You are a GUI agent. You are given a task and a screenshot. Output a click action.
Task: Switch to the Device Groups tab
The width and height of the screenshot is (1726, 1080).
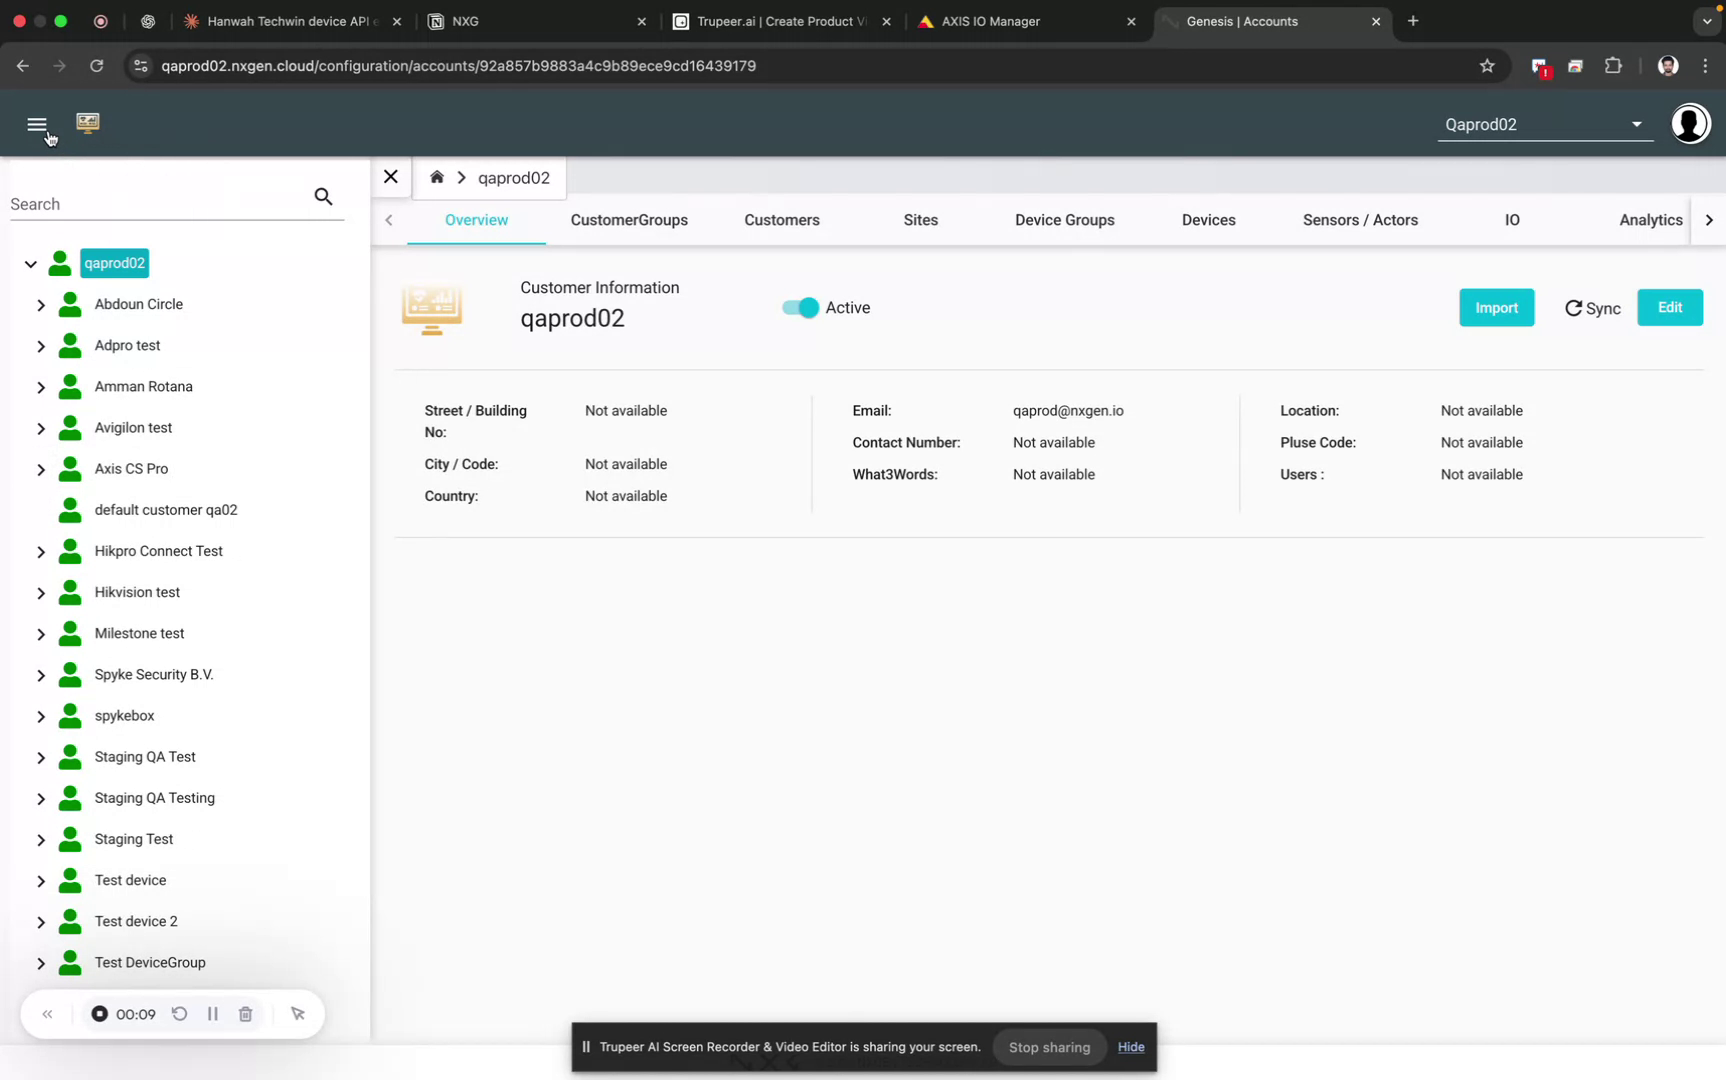[1064, 220]
